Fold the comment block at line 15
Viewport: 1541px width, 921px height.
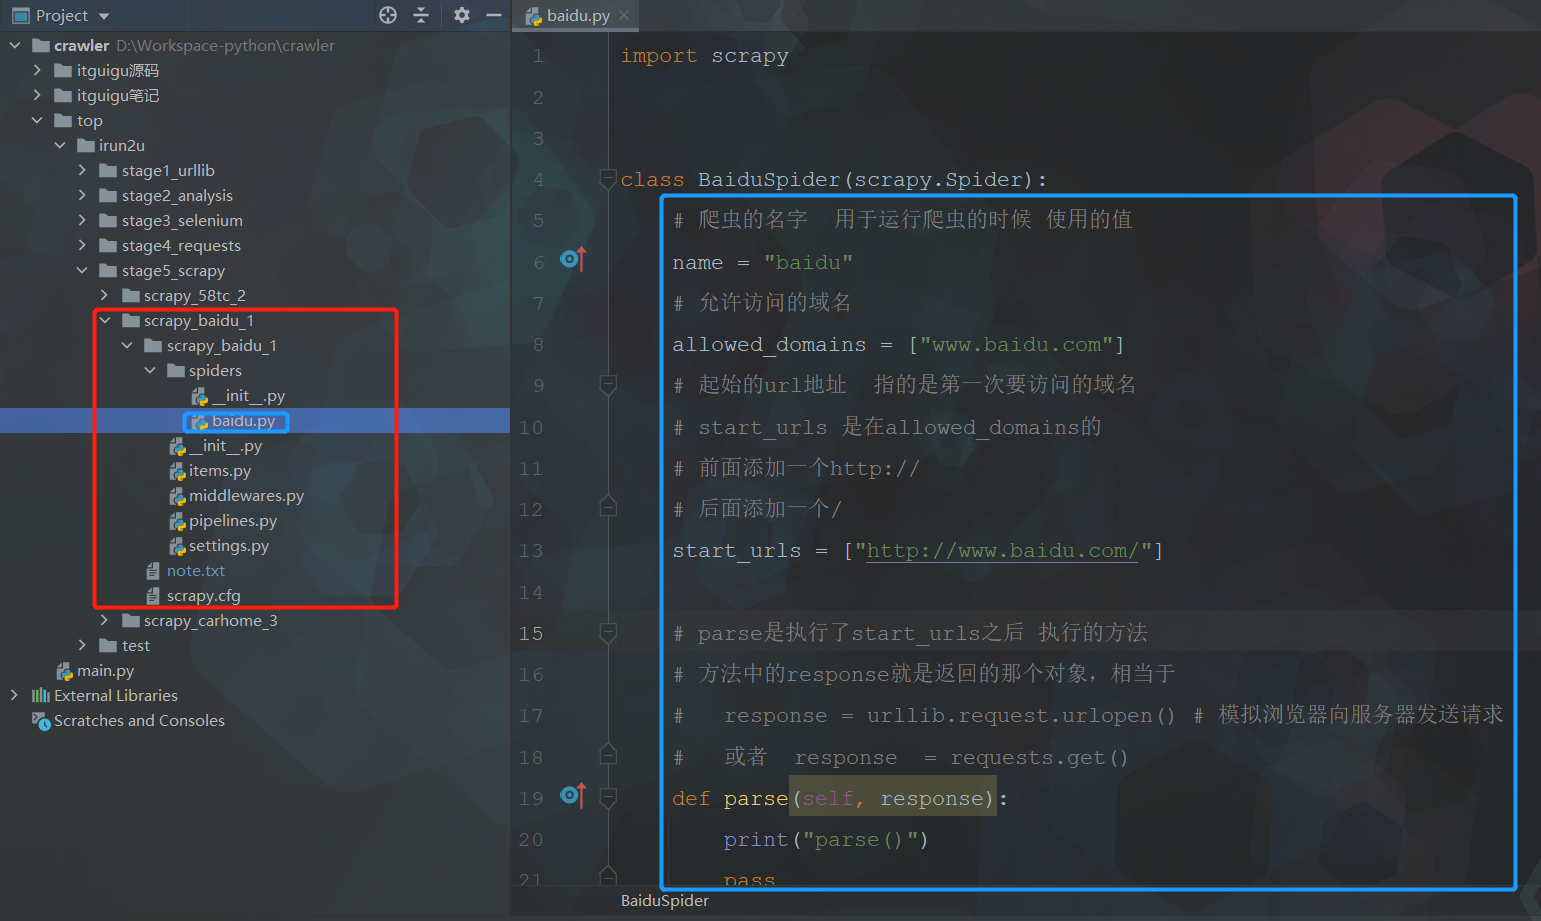608,633
